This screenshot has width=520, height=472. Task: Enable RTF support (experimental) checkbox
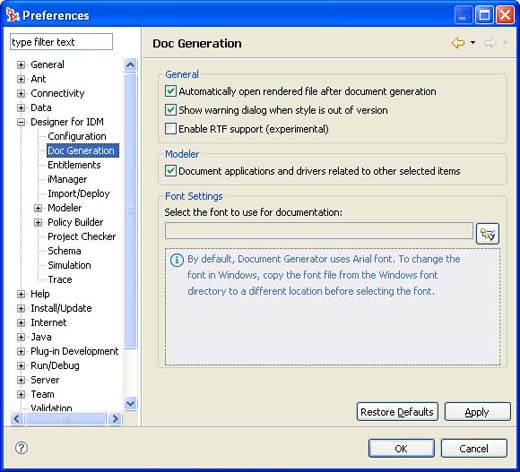click(171, 129)
